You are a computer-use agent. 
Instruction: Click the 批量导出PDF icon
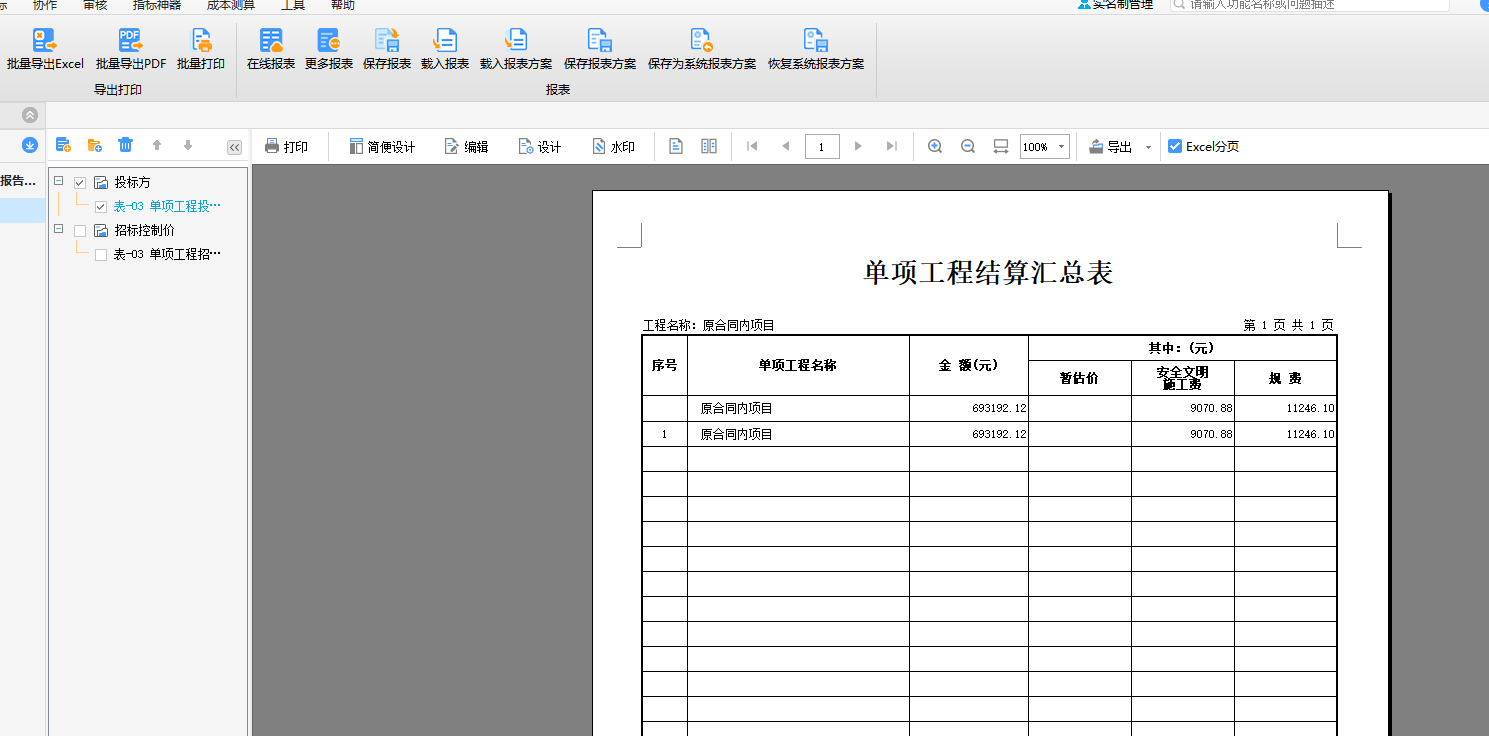[x=131, y=40]
